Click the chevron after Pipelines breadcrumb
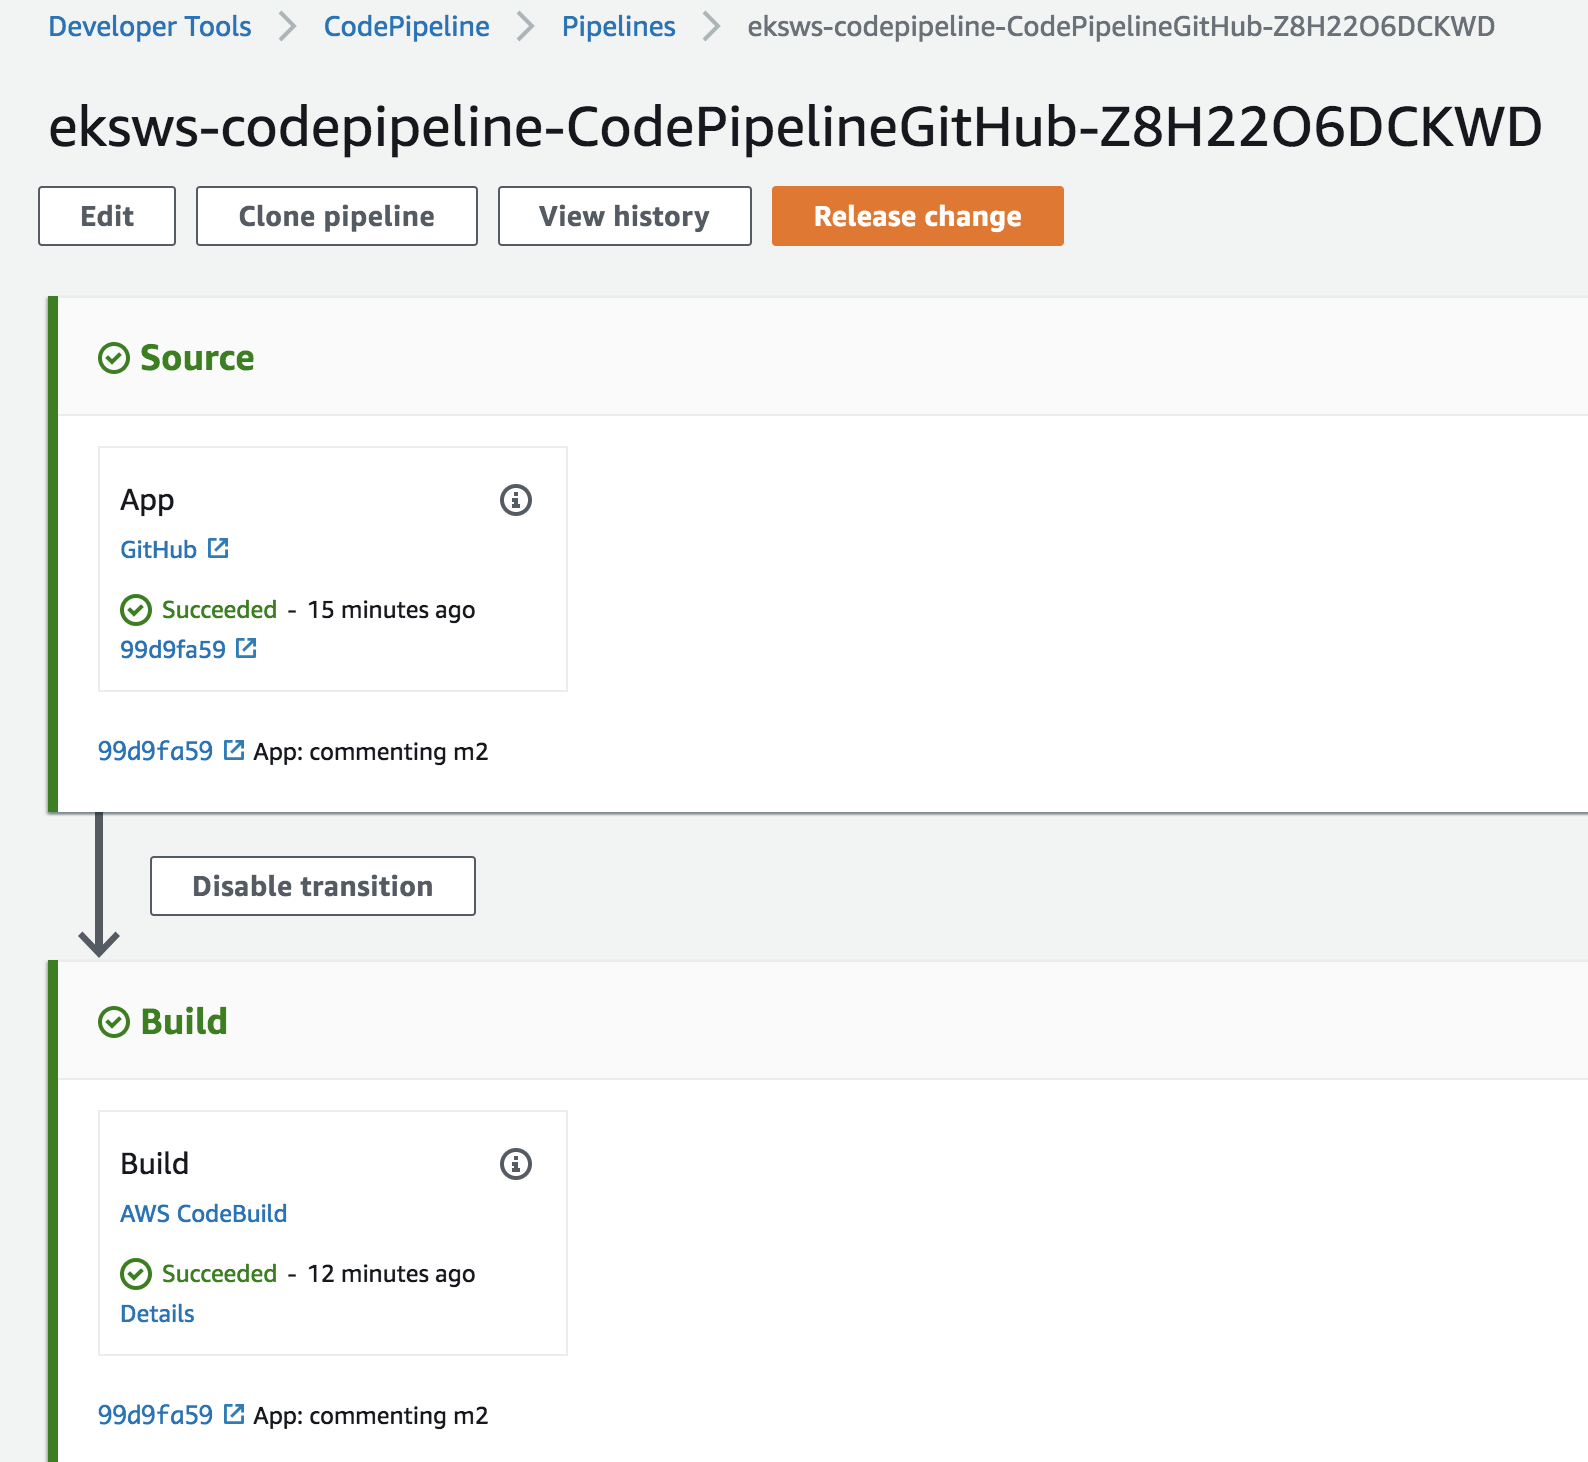This screenshot has height=1462, width=1588. pyautogui.click(x=712, y=27)
